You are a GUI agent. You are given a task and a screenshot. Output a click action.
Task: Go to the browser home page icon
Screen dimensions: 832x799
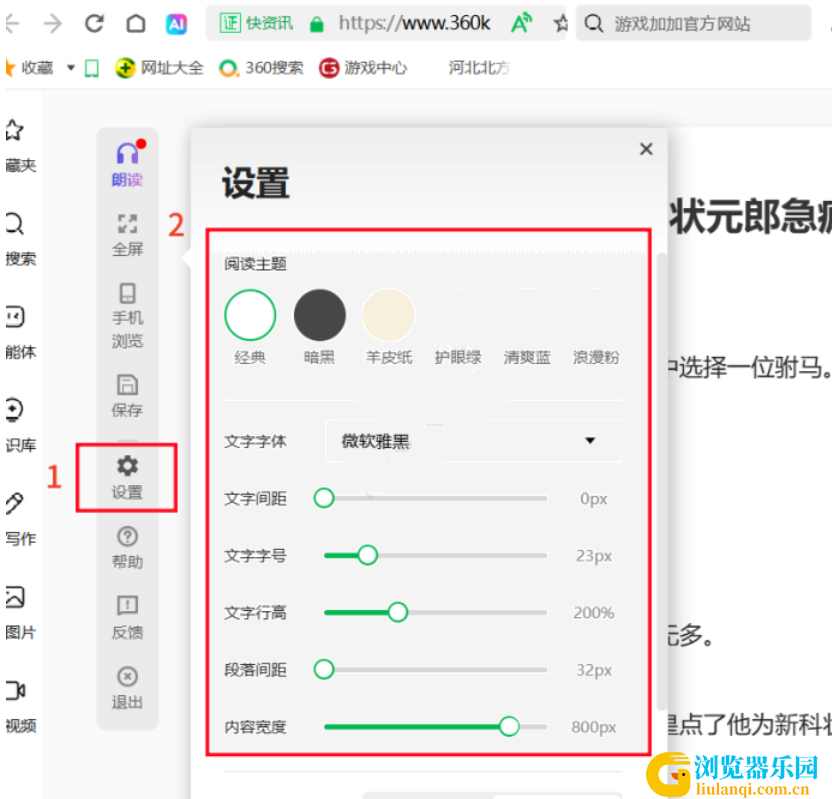[x=136, y=23]
